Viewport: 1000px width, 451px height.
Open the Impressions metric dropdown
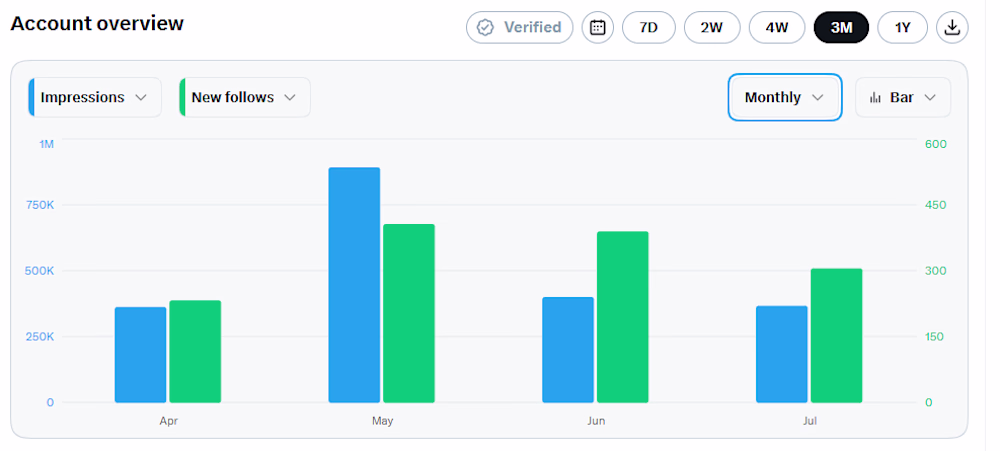94,97
